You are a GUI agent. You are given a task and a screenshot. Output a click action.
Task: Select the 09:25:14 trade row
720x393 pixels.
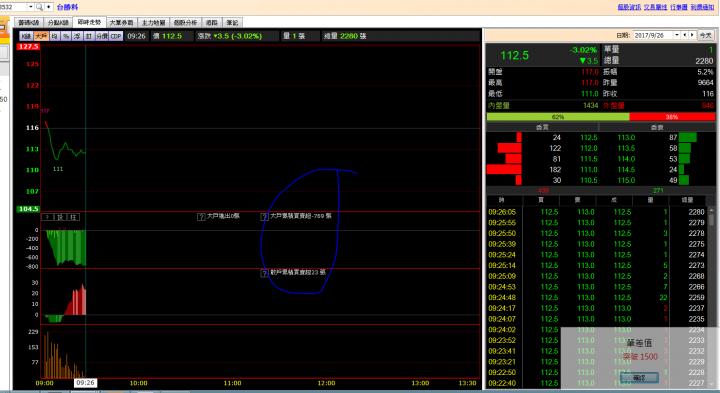click(x=597, y=265)
